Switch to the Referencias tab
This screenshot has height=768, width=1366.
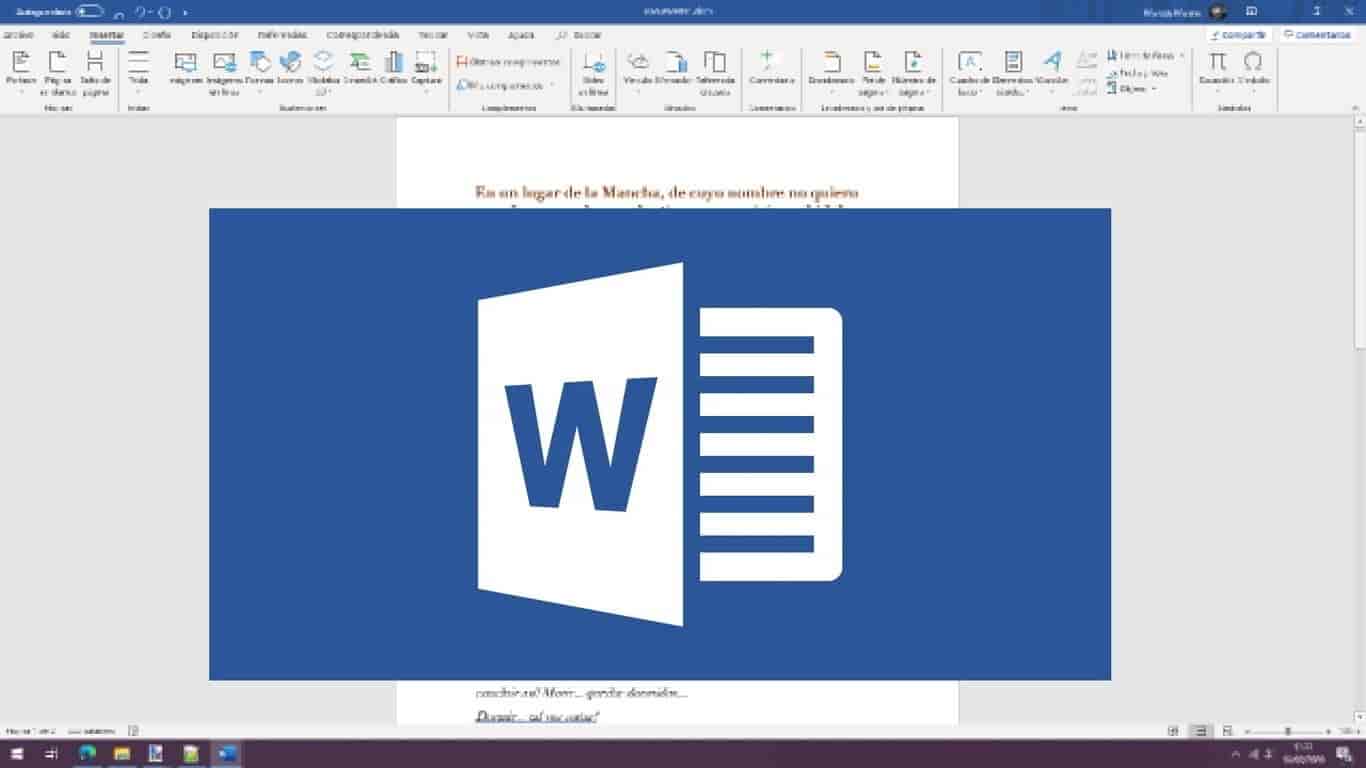[x=281, y=35]
